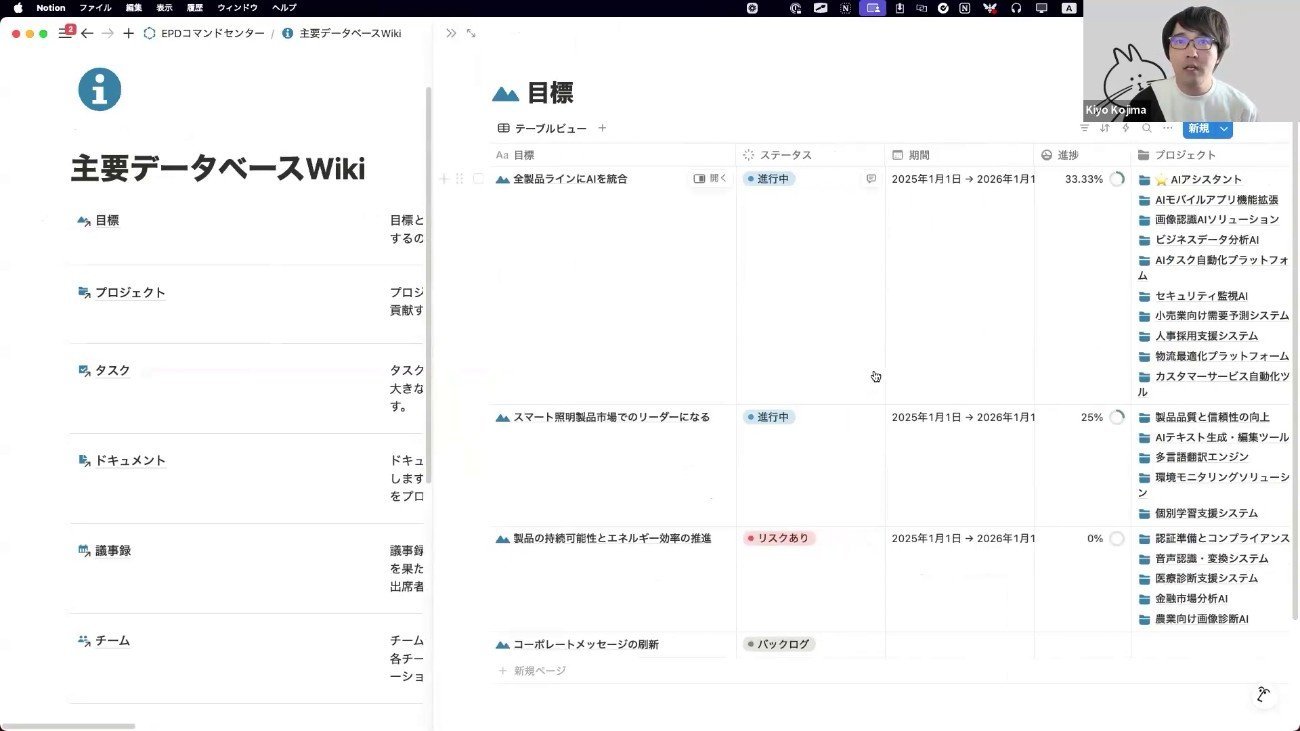Click the Wiki page vertical scrollbar

pos(429,285)
